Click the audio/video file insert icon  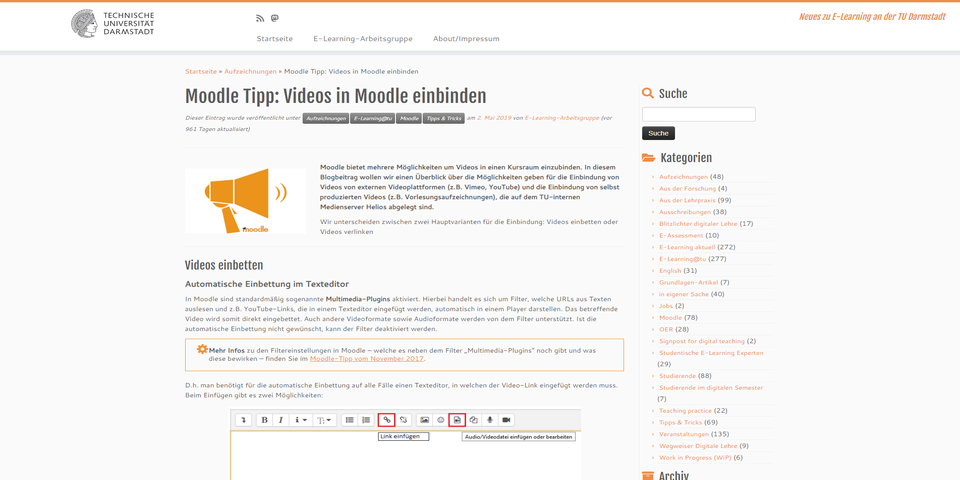click(x=457, y=420)
